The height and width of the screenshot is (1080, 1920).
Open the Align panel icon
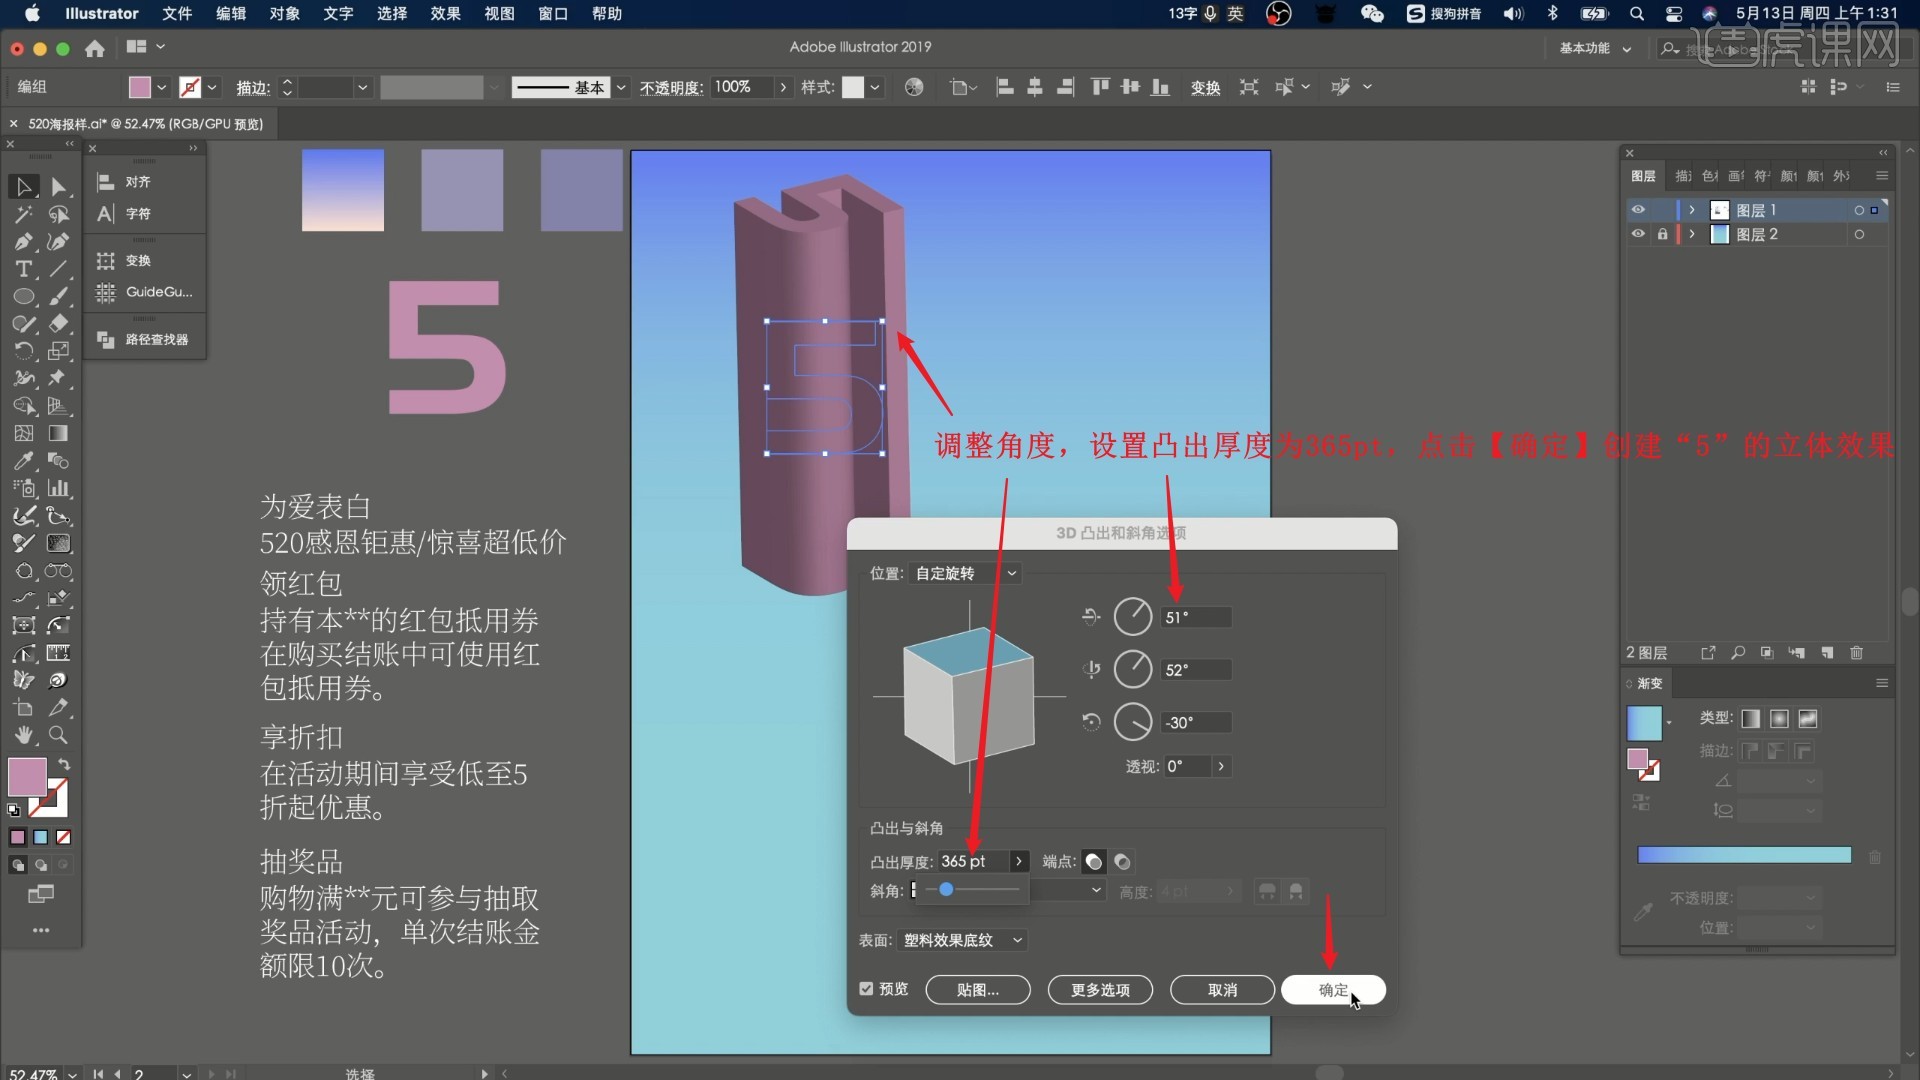point(106,182)
